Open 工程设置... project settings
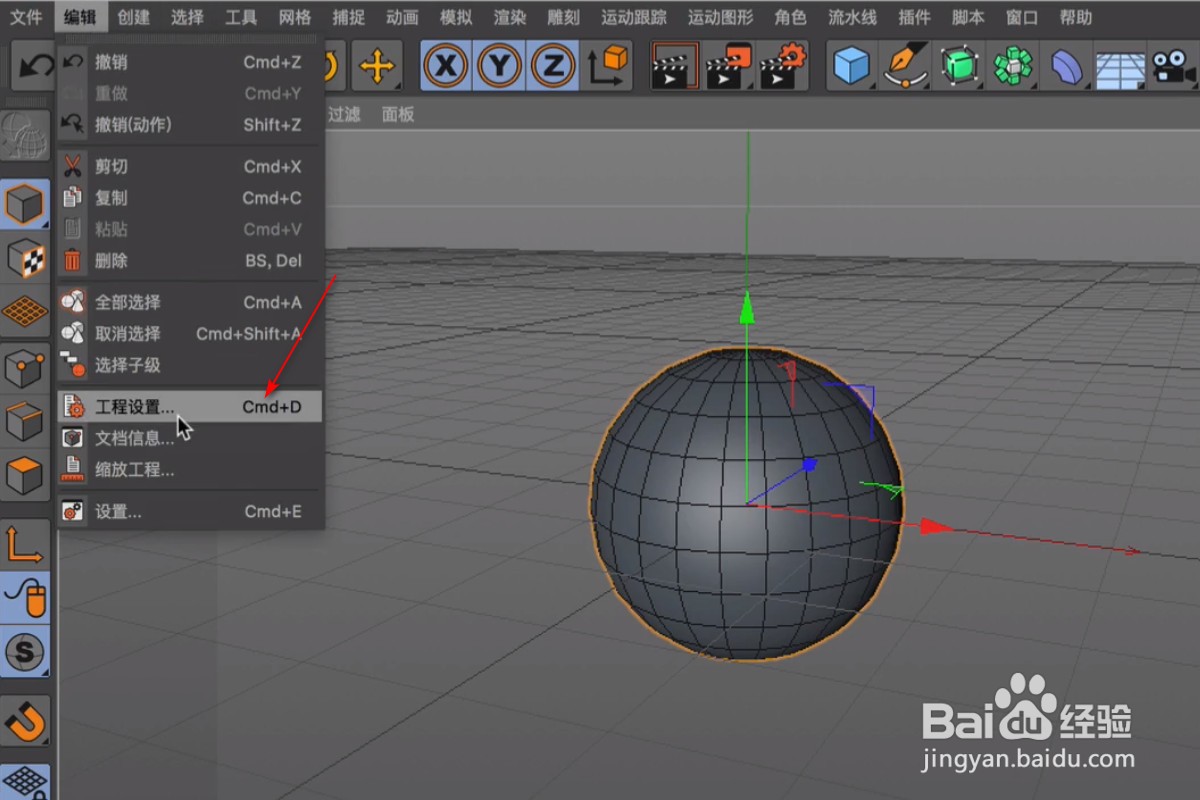The width and height of the screenshot is (1200, 800). pos(190,406)
